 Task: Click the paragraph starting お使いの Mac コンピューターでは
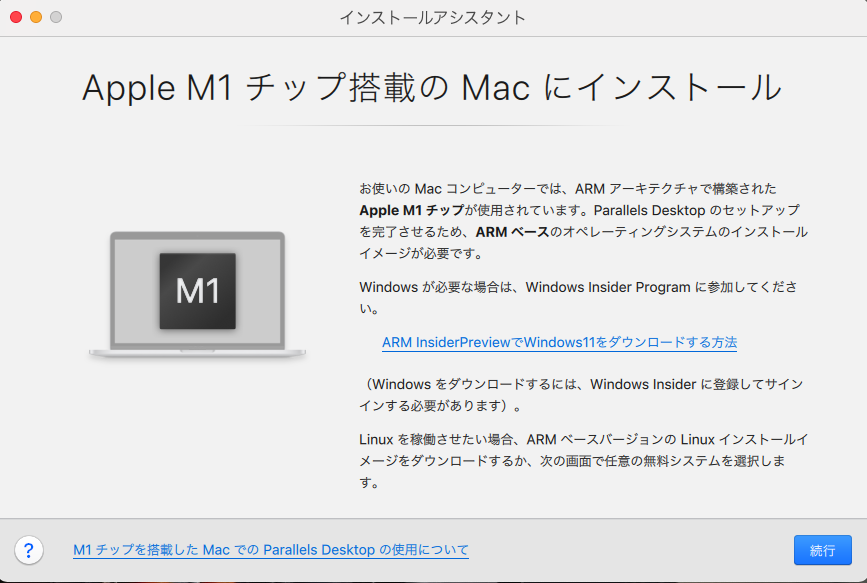click(583, 221)
